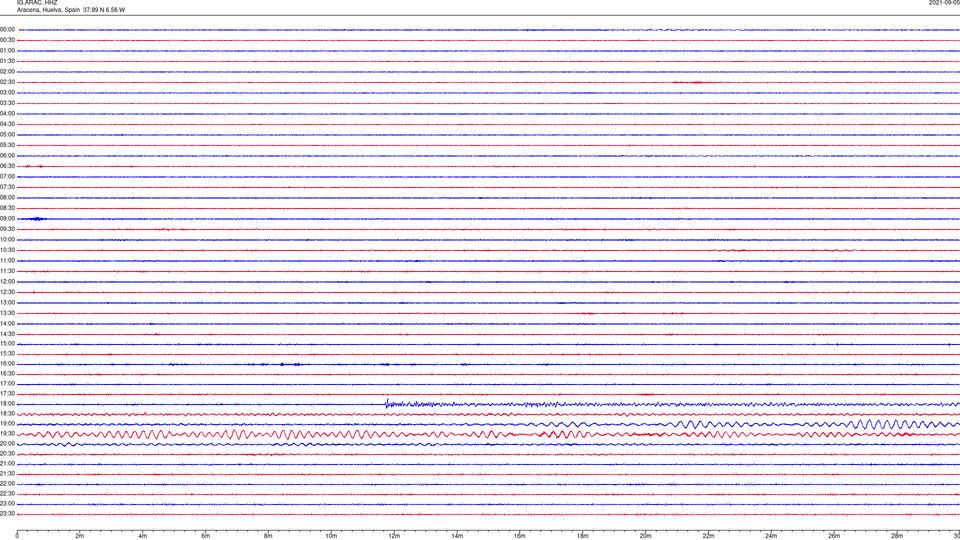Screen dimensions: 960x540
Task: Pick the 24m axis label
Action: click(771, 536)
